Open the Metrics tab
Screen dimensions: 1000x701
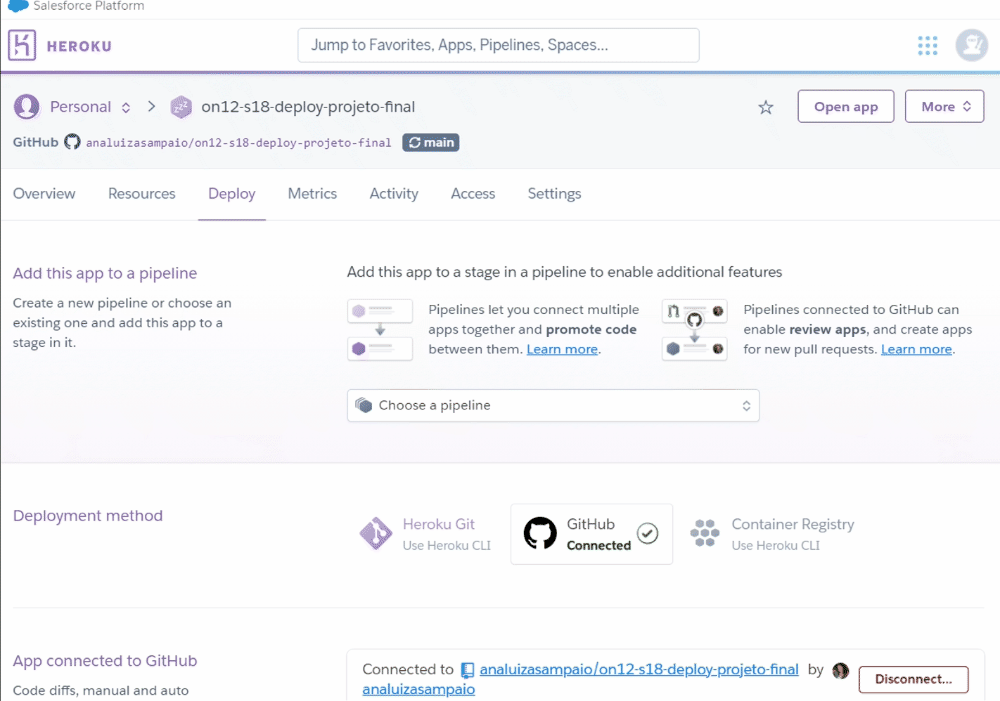click(312, 193)
